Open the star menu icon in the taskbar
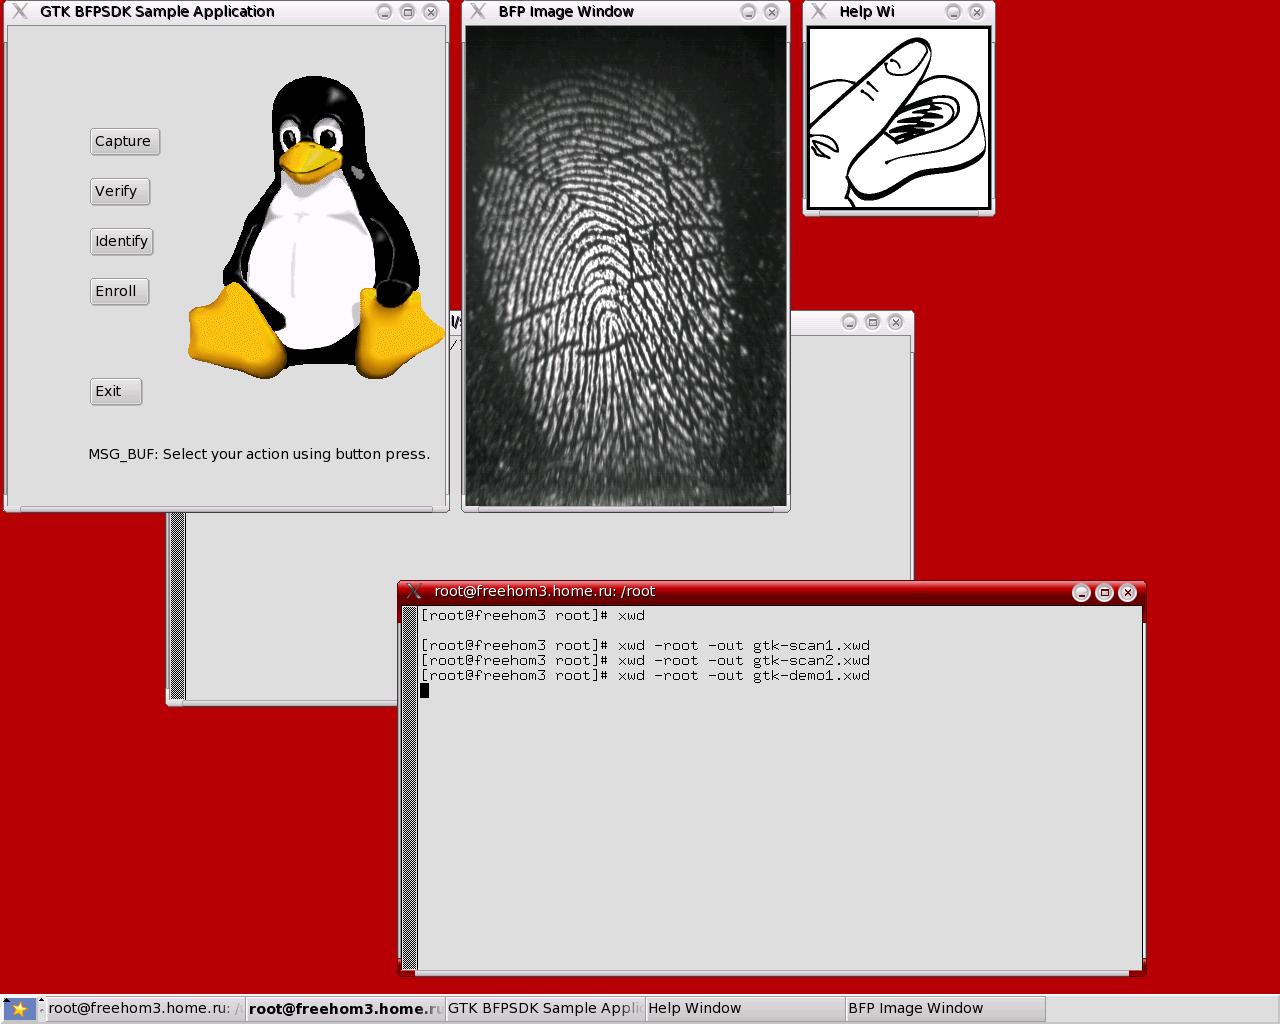The height and width of the screenshot is (1024, 1280). coord(19,1009)
